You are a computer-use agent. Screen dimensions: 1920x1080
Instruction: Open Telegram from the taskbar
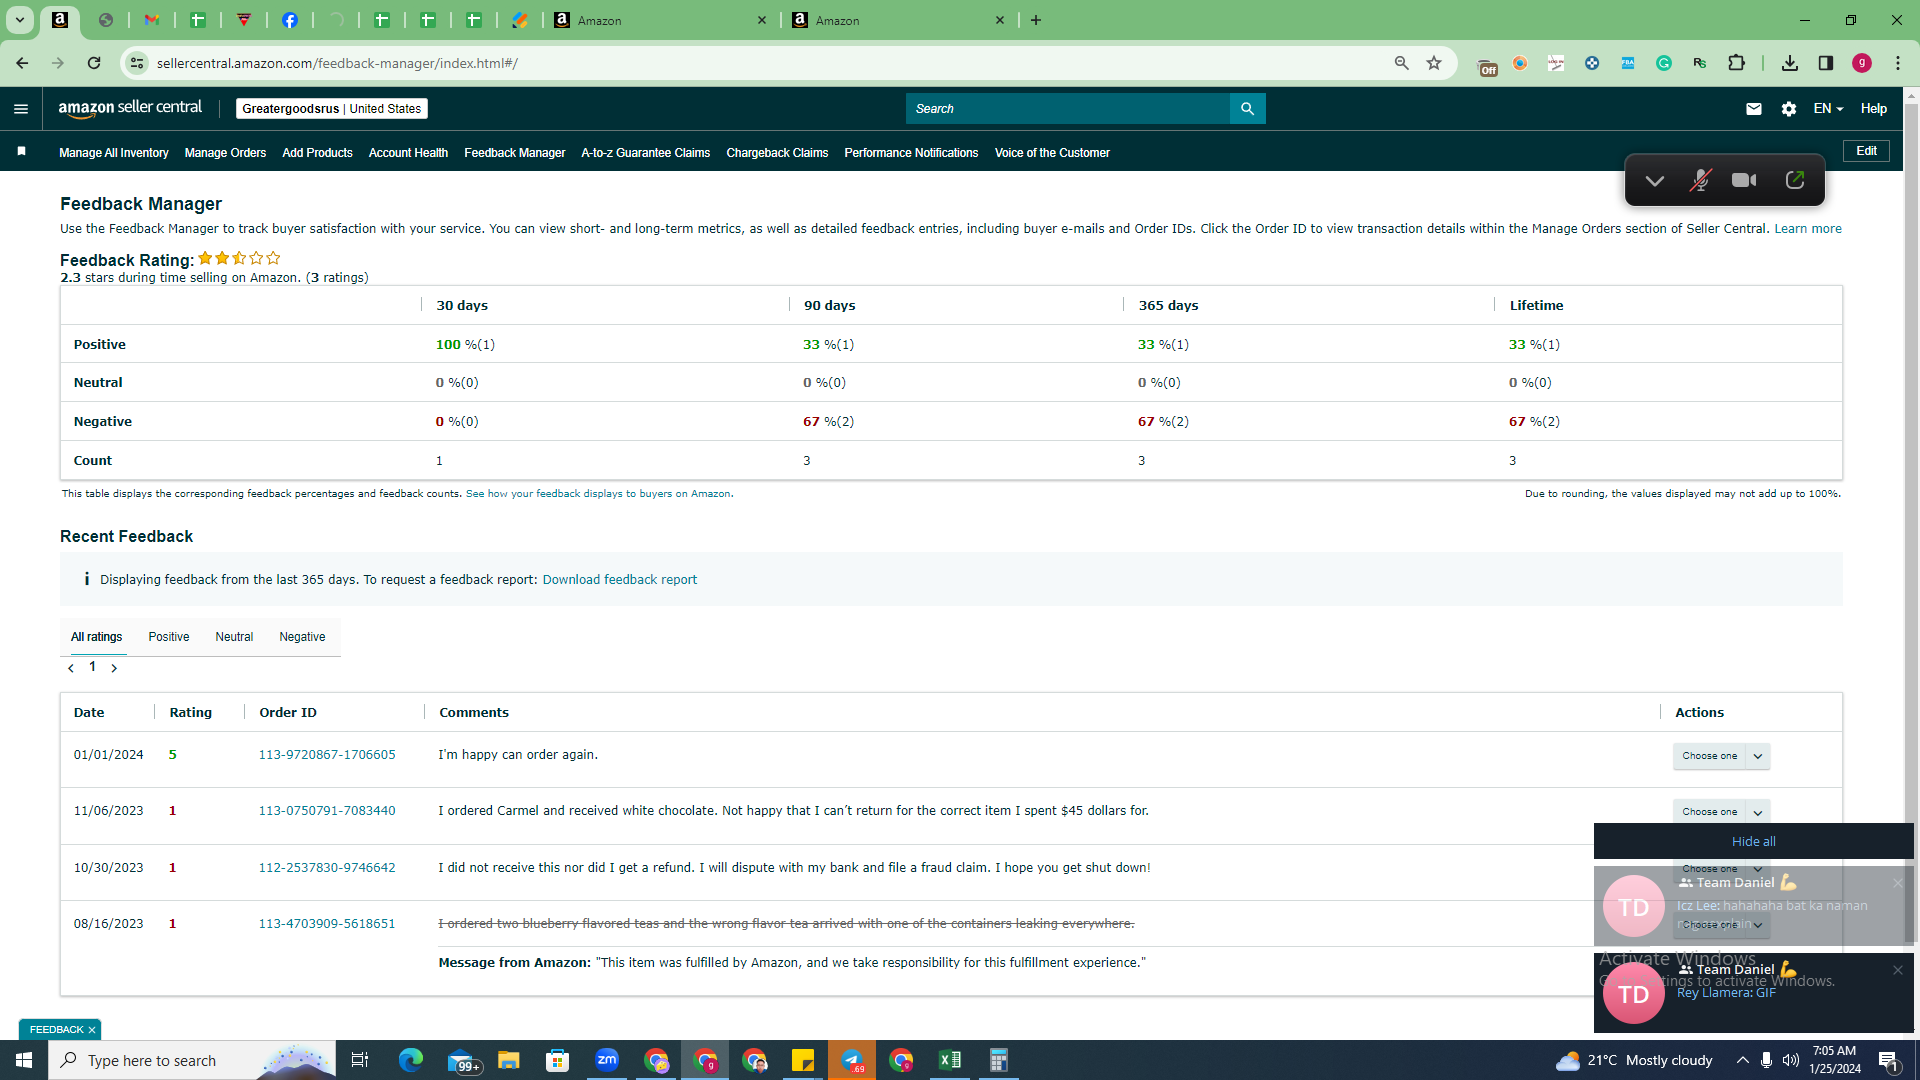pyautogui.click(x=852, y=1060)
